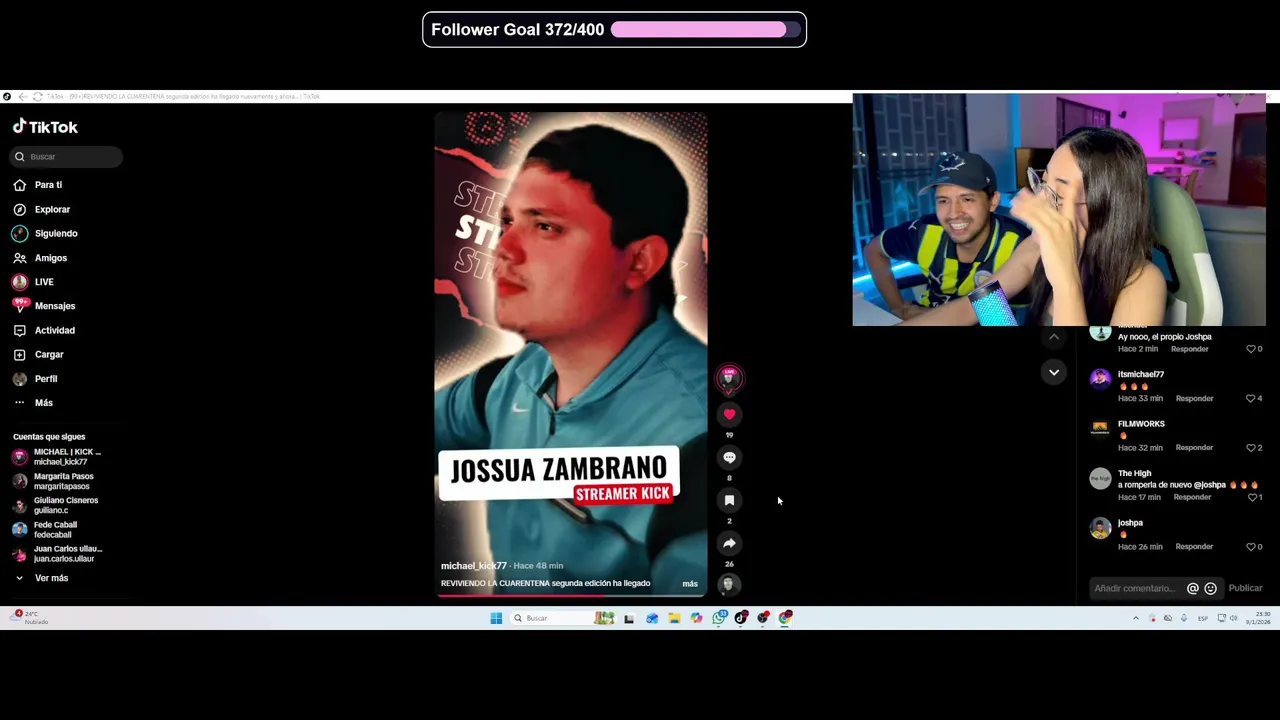Click the ESP language indicator
Screen dimensions: 1280x720
[1202, 618]
